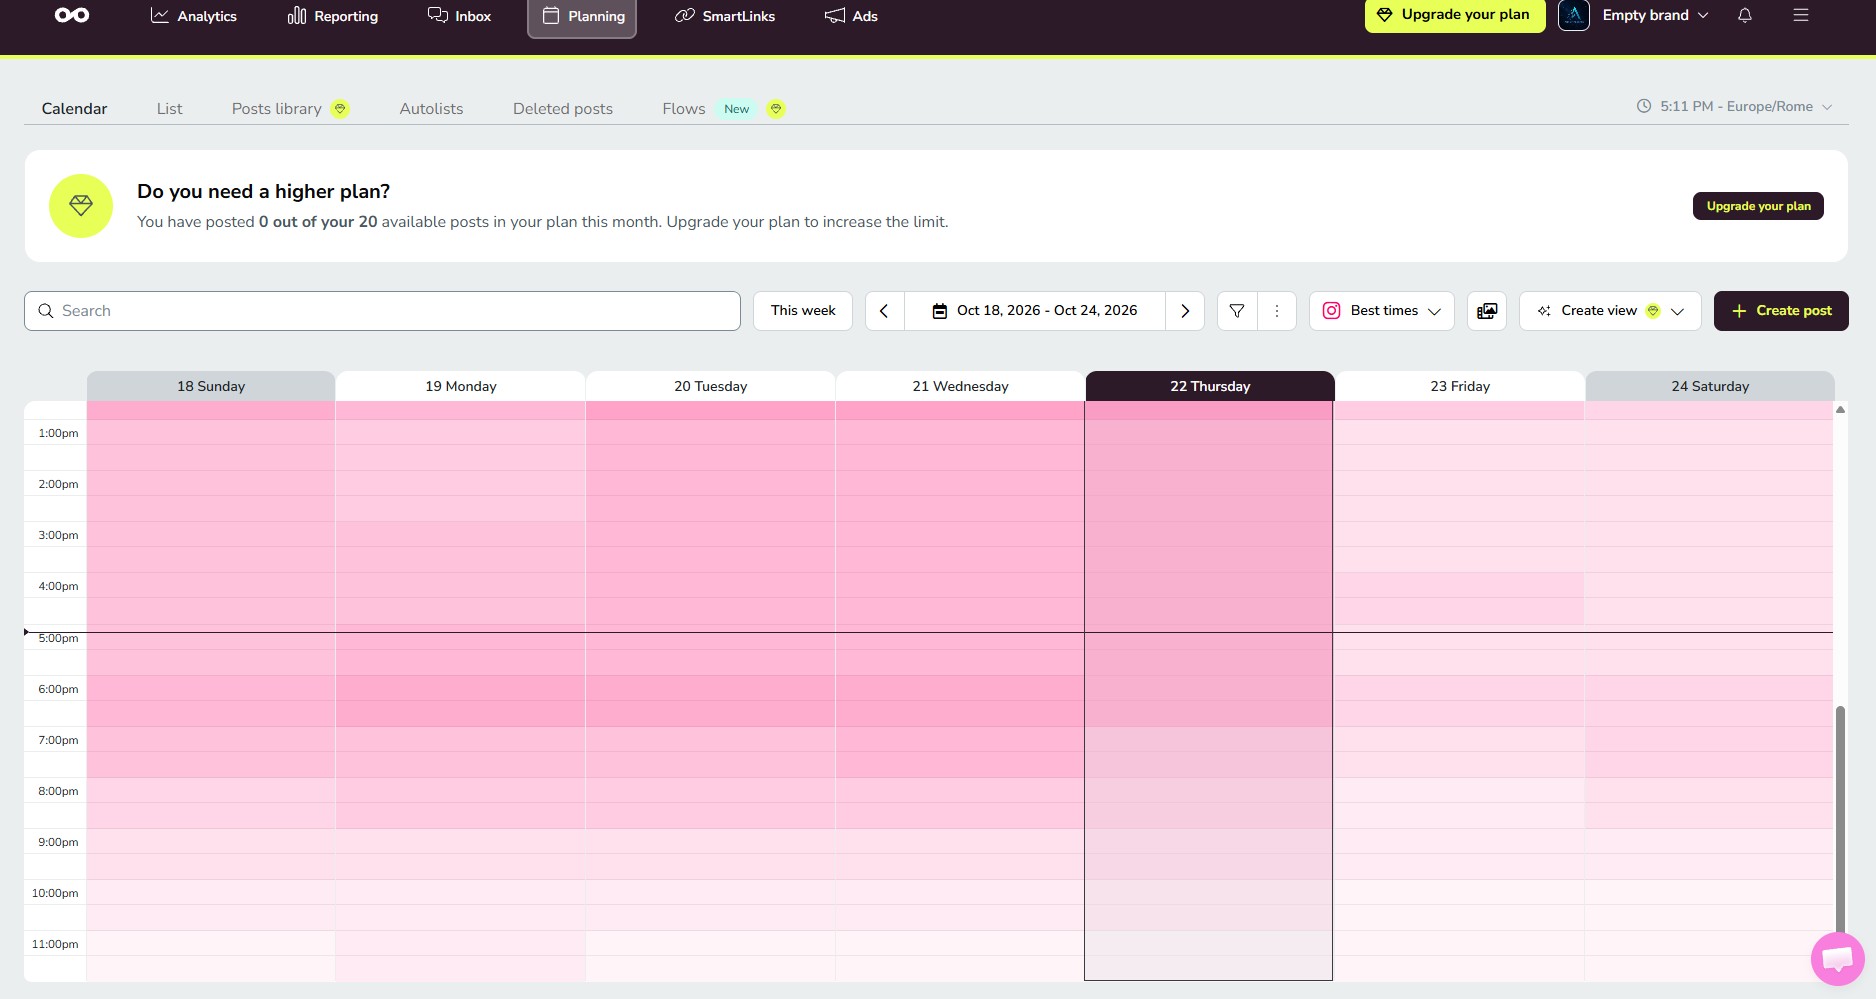The height and width of the screenshot is (999, 1876).
Task: Click the dark Upgrade your plan banner button
Action: 1758,206
